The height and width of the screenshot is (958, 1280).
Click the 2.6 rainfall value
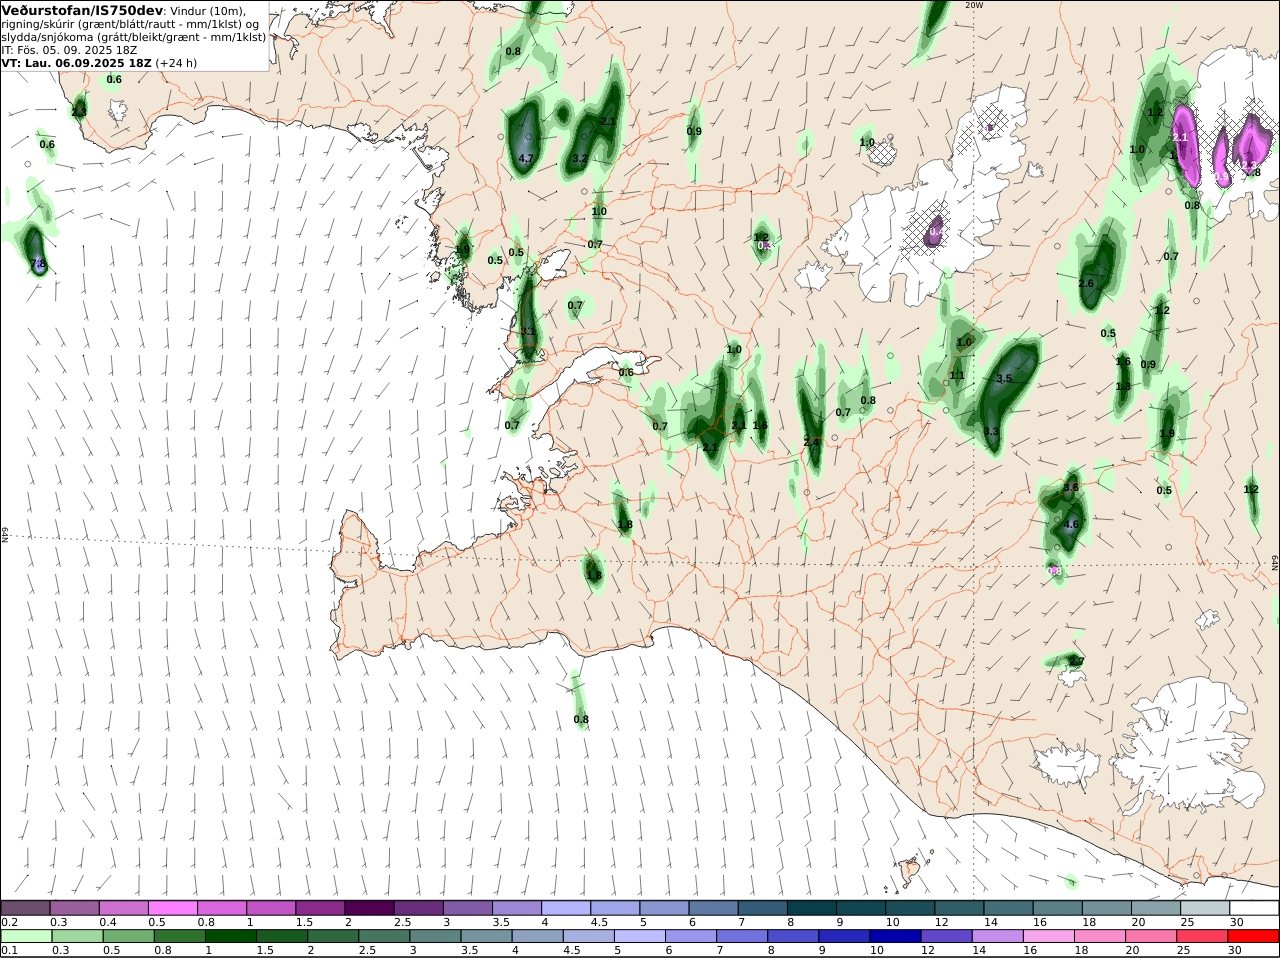1086,284
